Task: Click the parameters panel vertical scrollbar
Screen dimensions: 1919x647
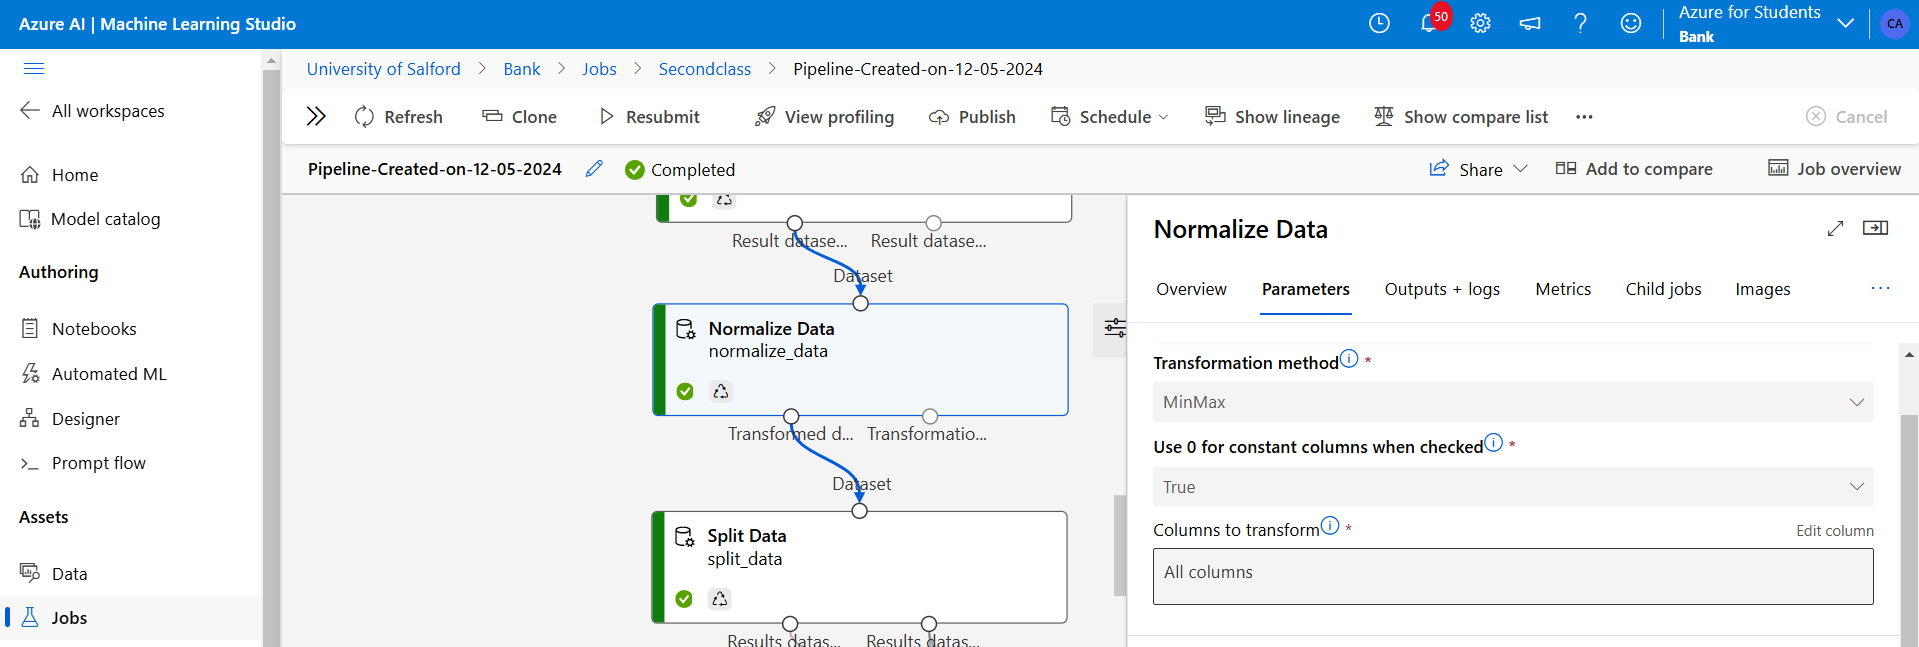Action: [1909, 520]
